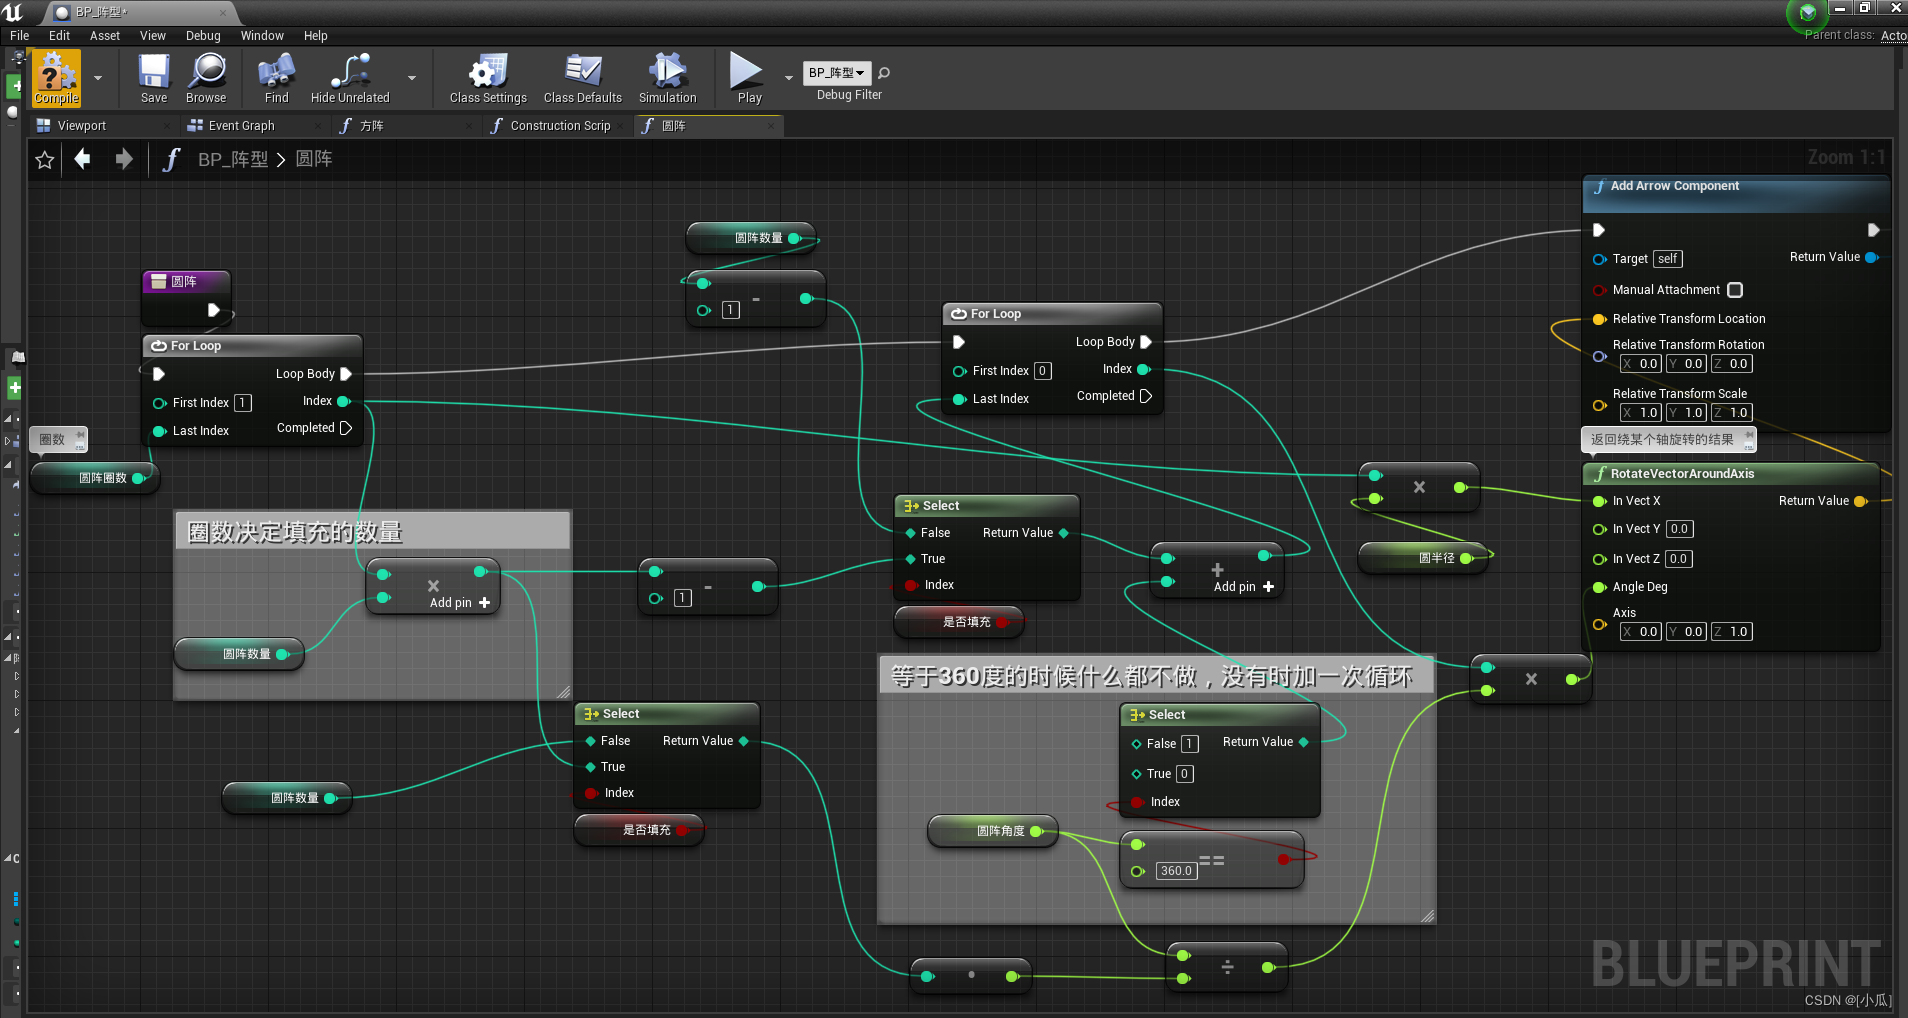Click the divide node operator
This screenshot has height=1018, width=1908.
point(1227,967)
